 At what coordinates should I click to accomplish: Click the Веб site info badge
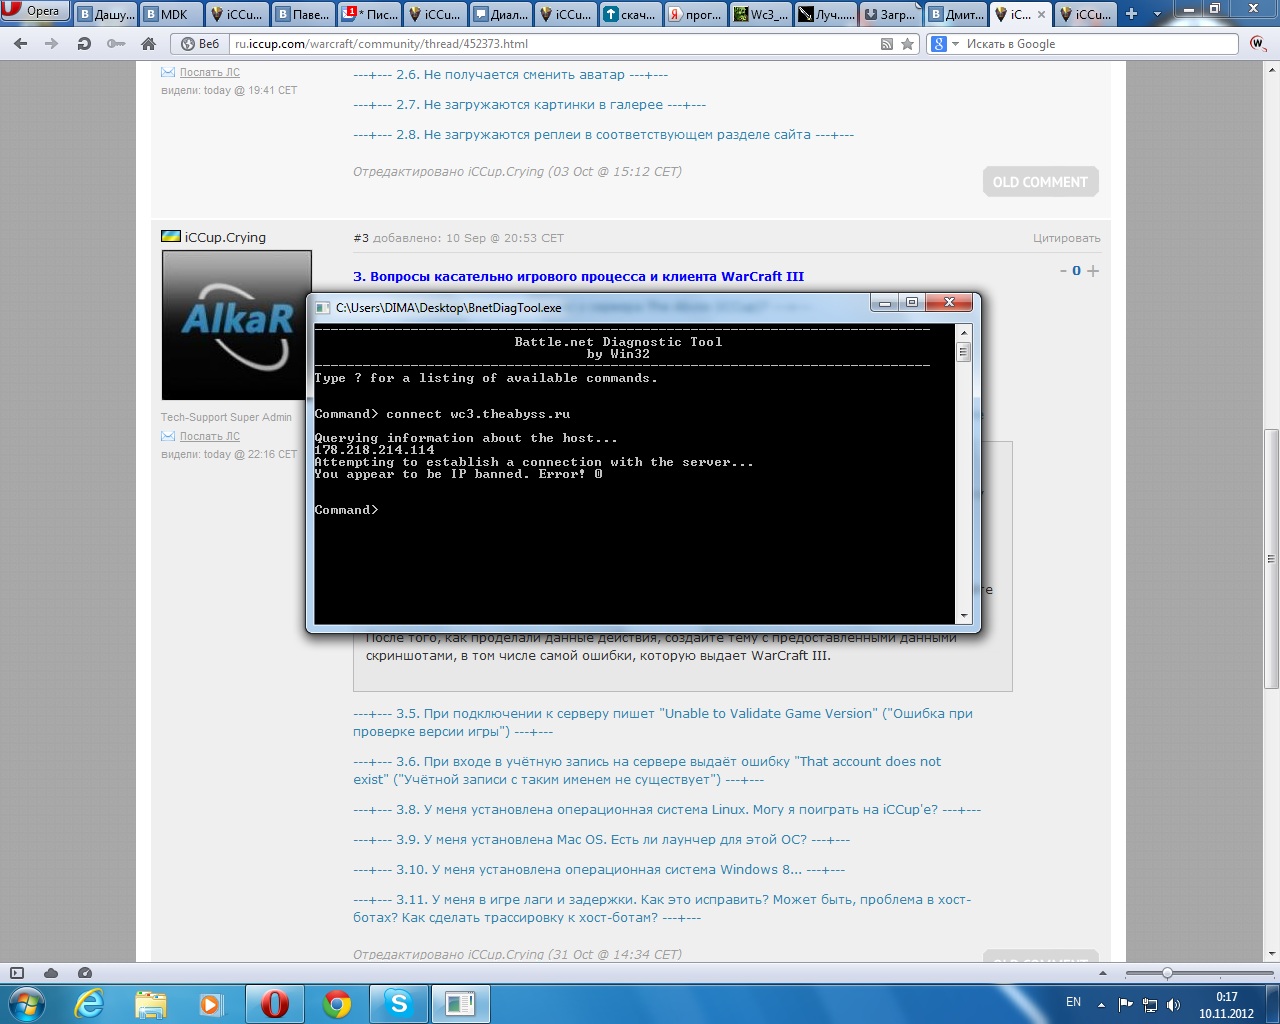(200, 44)
